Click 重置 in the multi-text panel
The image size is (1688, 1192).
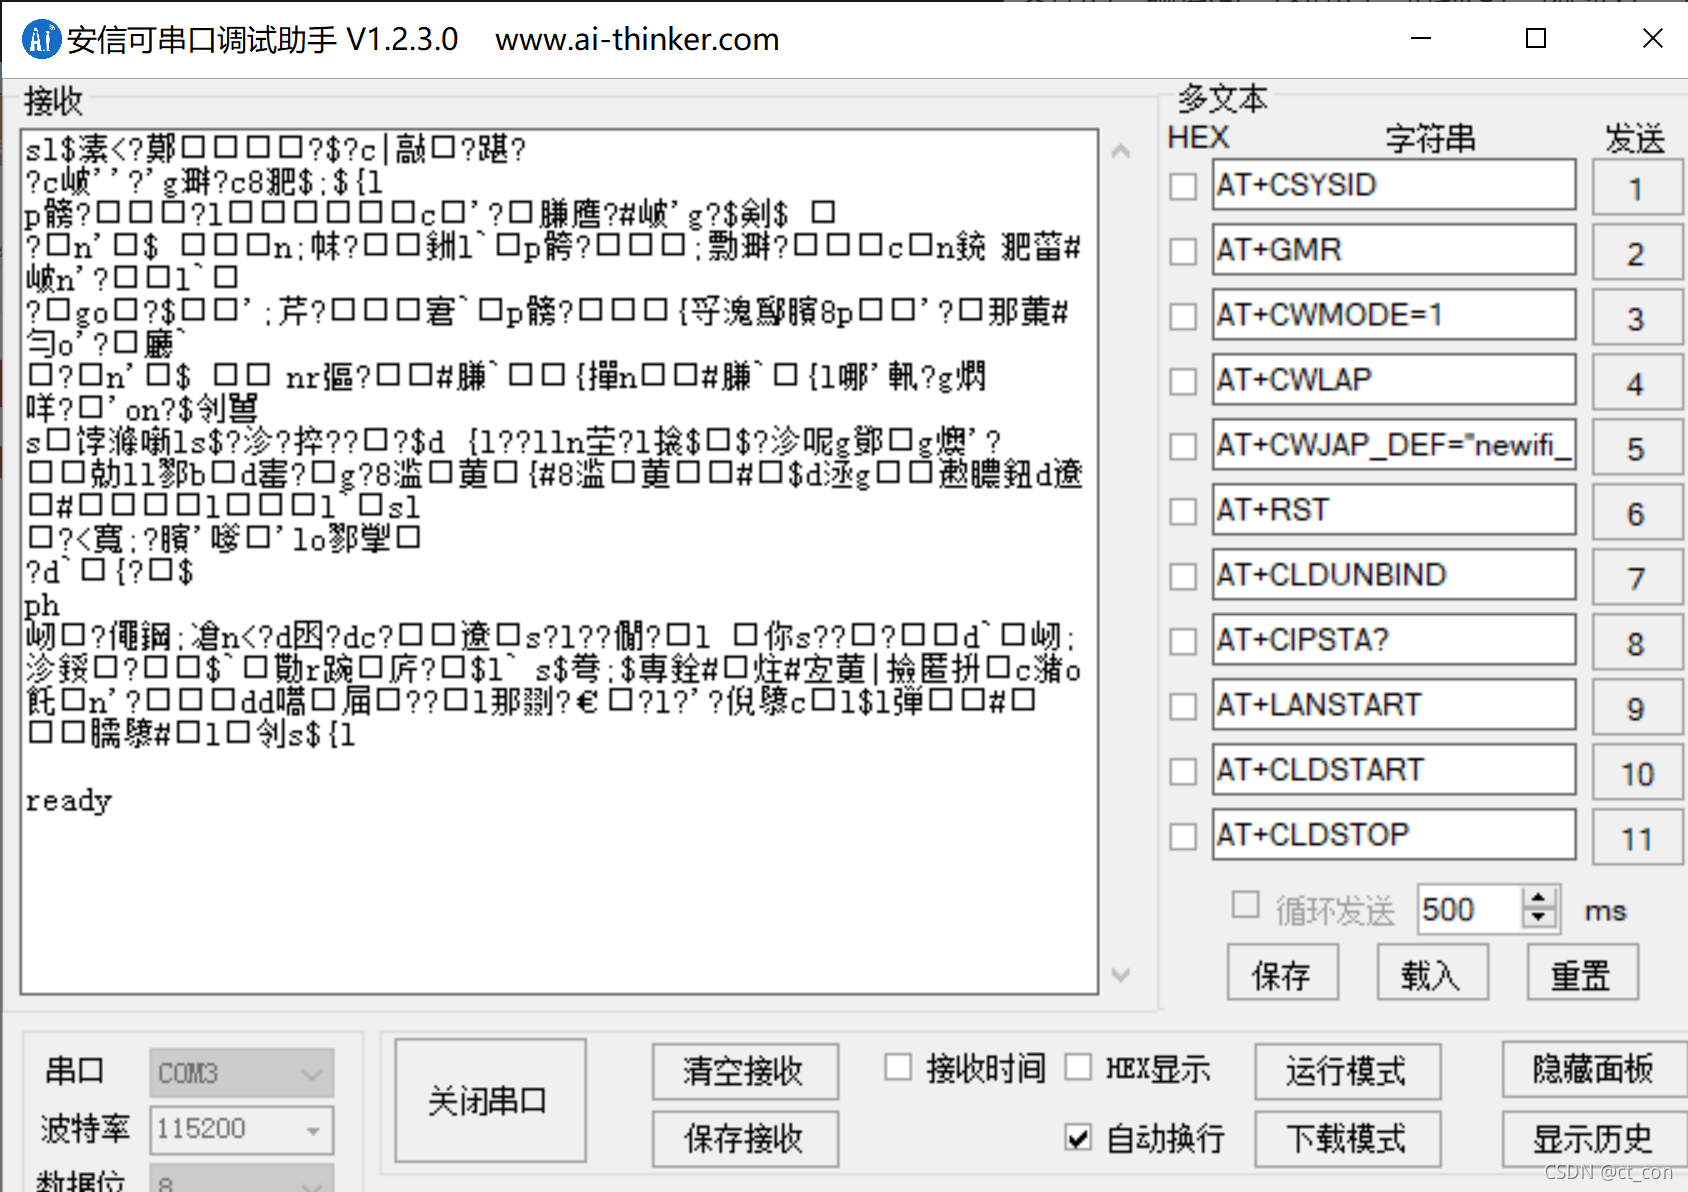click(1583, 972)
